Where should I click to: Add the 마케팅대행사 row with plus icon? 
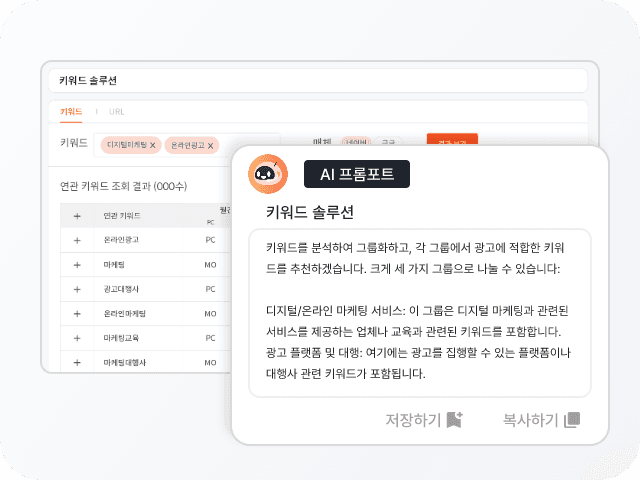(x=77, y=362)
